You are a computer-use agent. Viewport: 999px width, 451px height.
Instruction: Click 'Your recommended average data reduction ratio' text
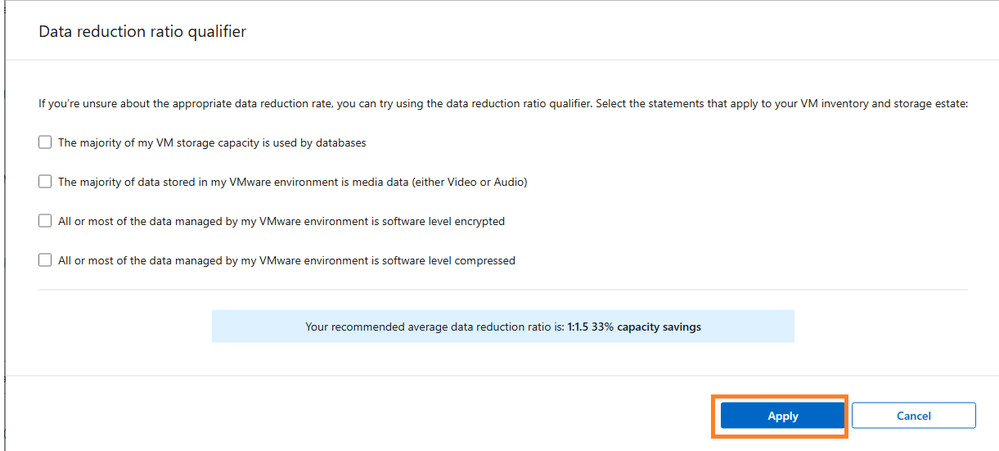434,326
